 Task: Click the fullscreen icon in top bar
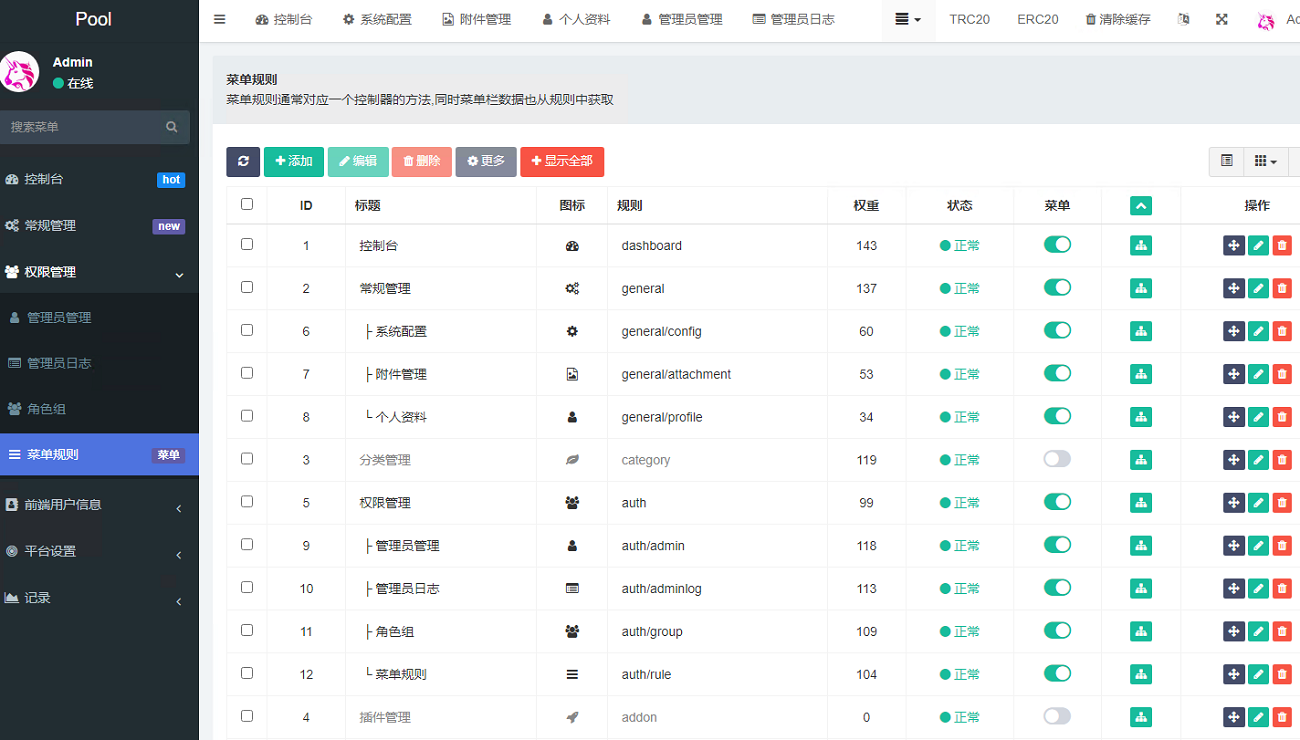point(1222,19)
